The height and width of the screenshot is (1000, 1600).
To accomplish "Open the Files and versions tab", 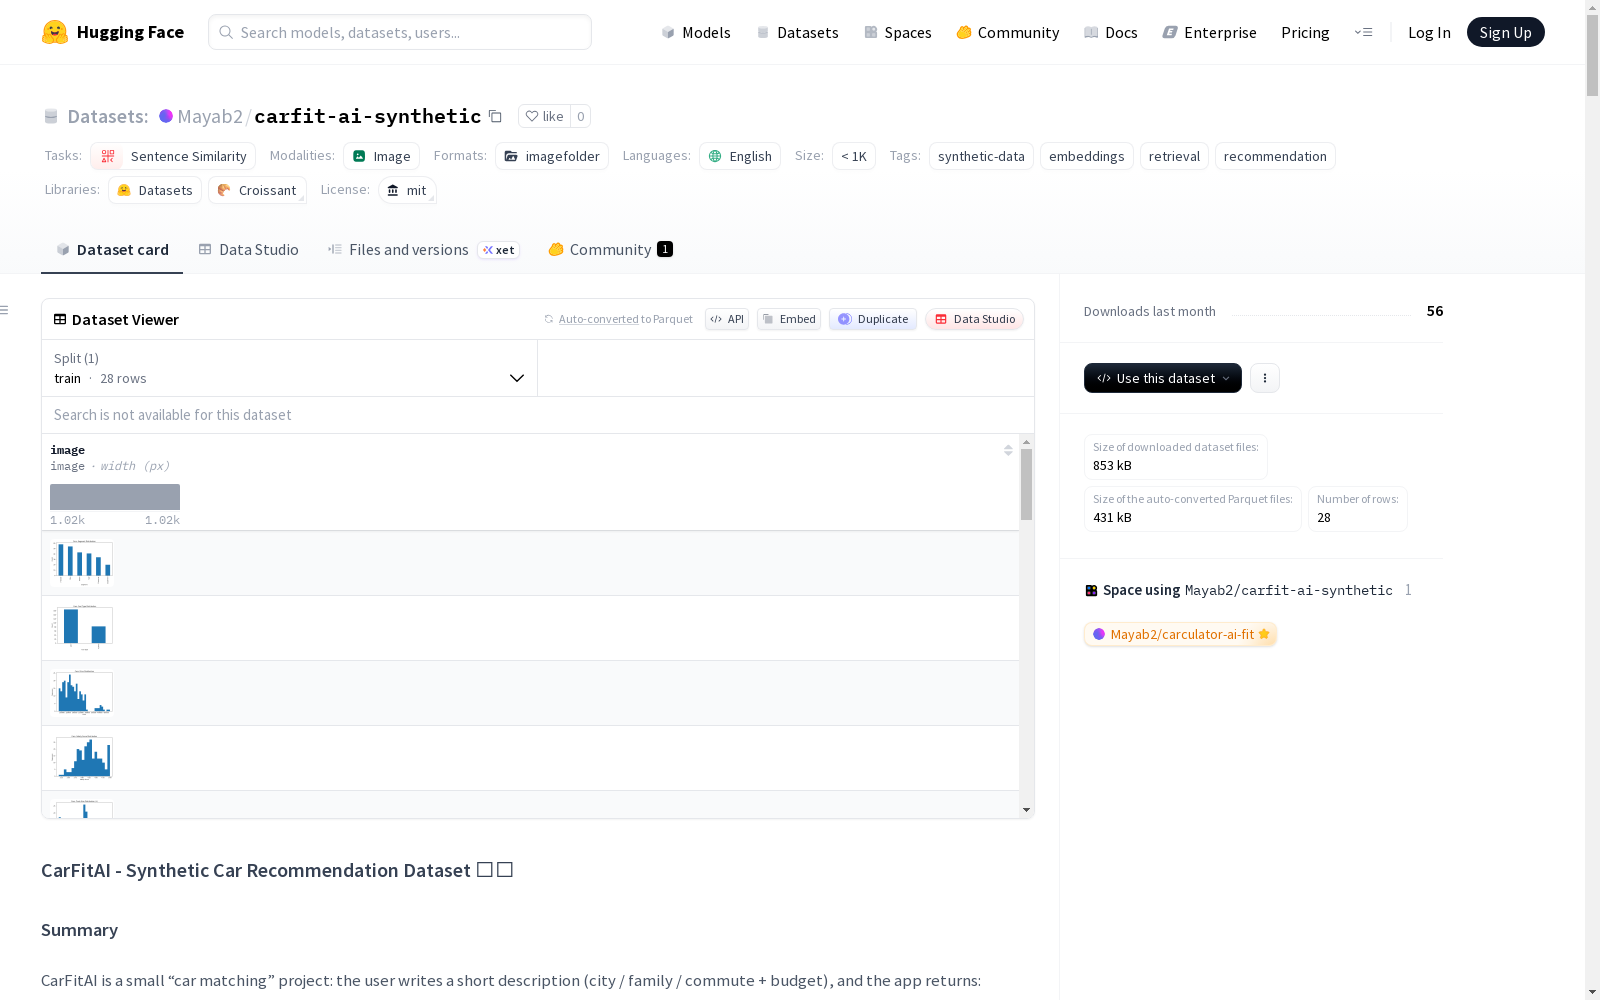I will (423, 250).
